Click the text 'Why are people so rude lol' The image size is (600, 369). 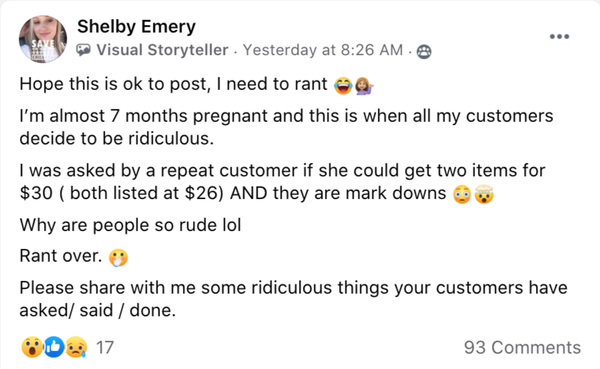[x=130, y=225]
